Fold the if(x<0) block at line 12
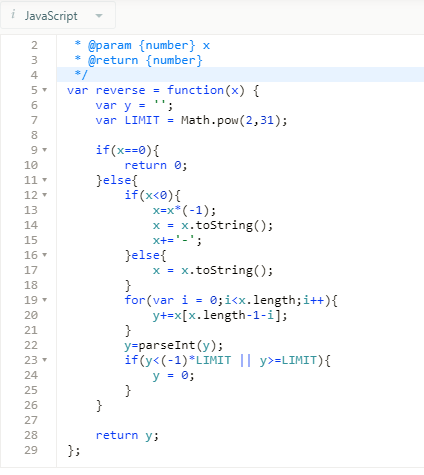424x475 pixels. (45, 195)
